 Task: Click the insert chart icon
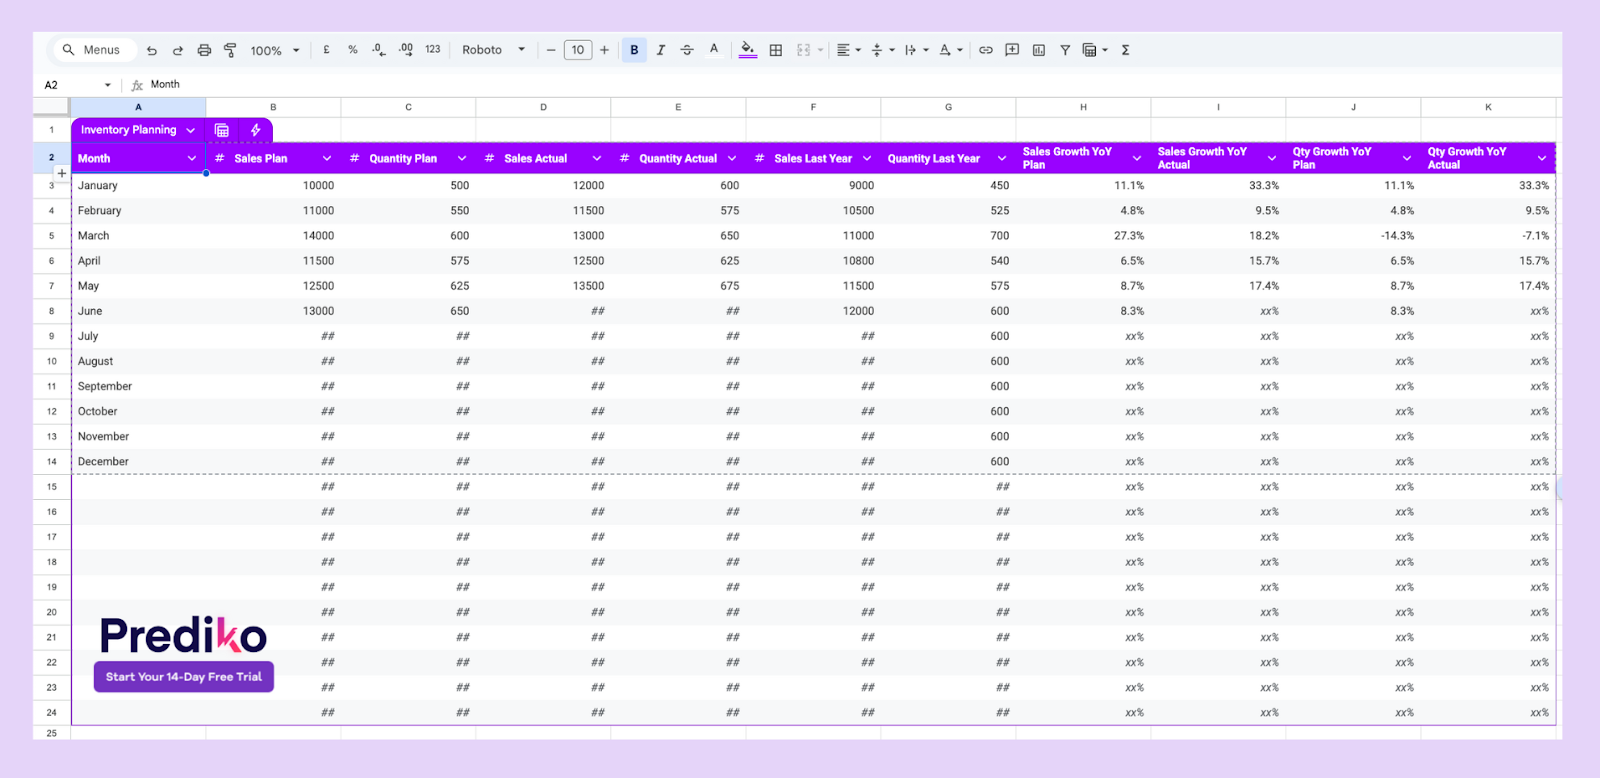pos(1039,50)
